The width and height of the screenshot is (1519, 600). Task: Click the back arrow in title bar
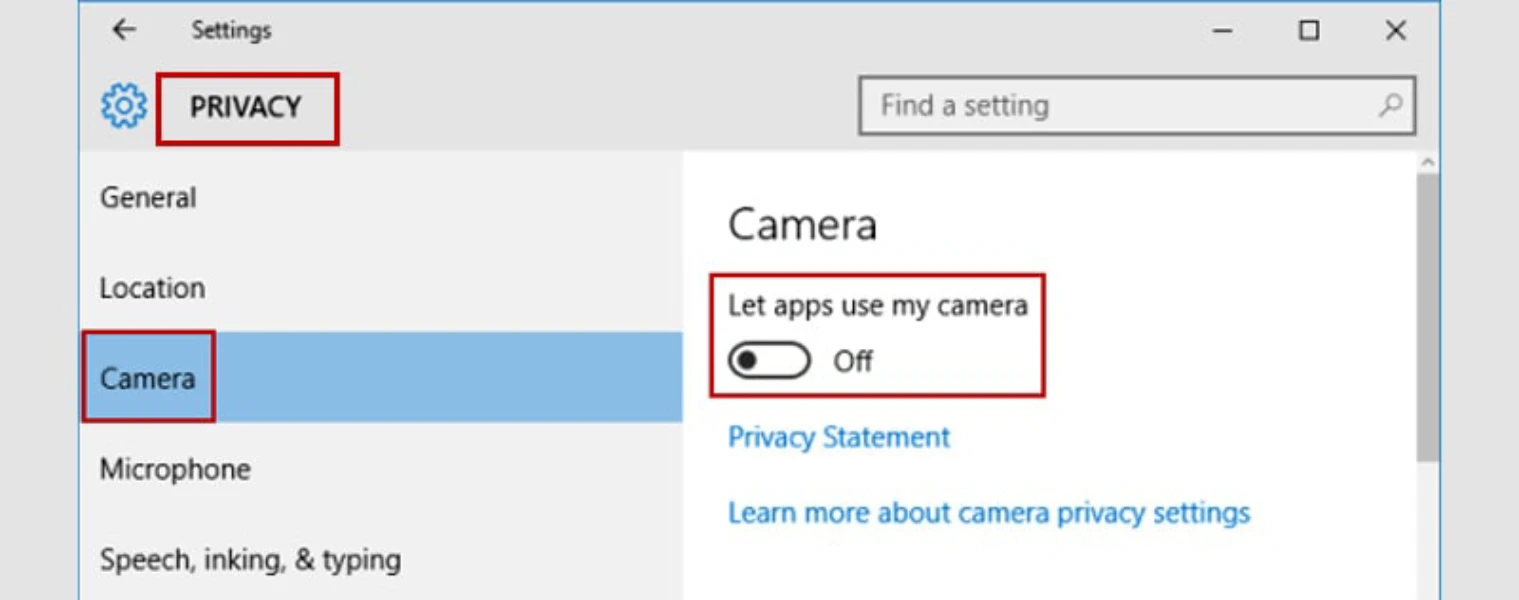point(124,30)
